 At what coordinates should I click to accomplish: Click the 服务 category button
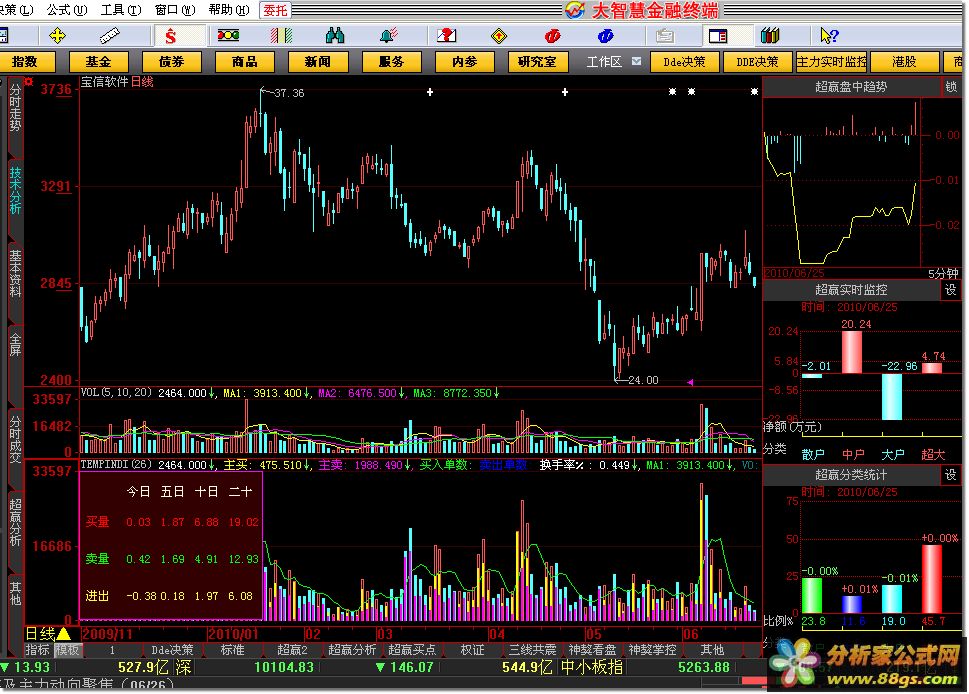[x=391, y=62]
